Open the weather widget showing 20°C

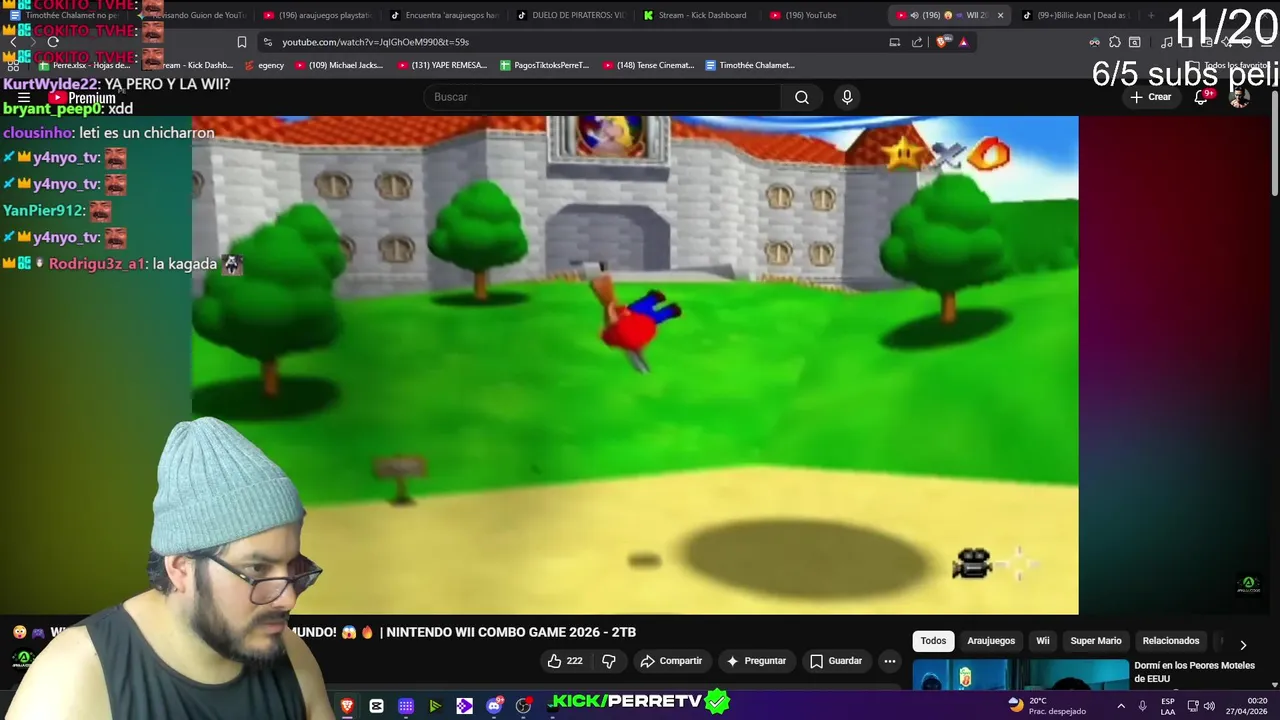1047,705
